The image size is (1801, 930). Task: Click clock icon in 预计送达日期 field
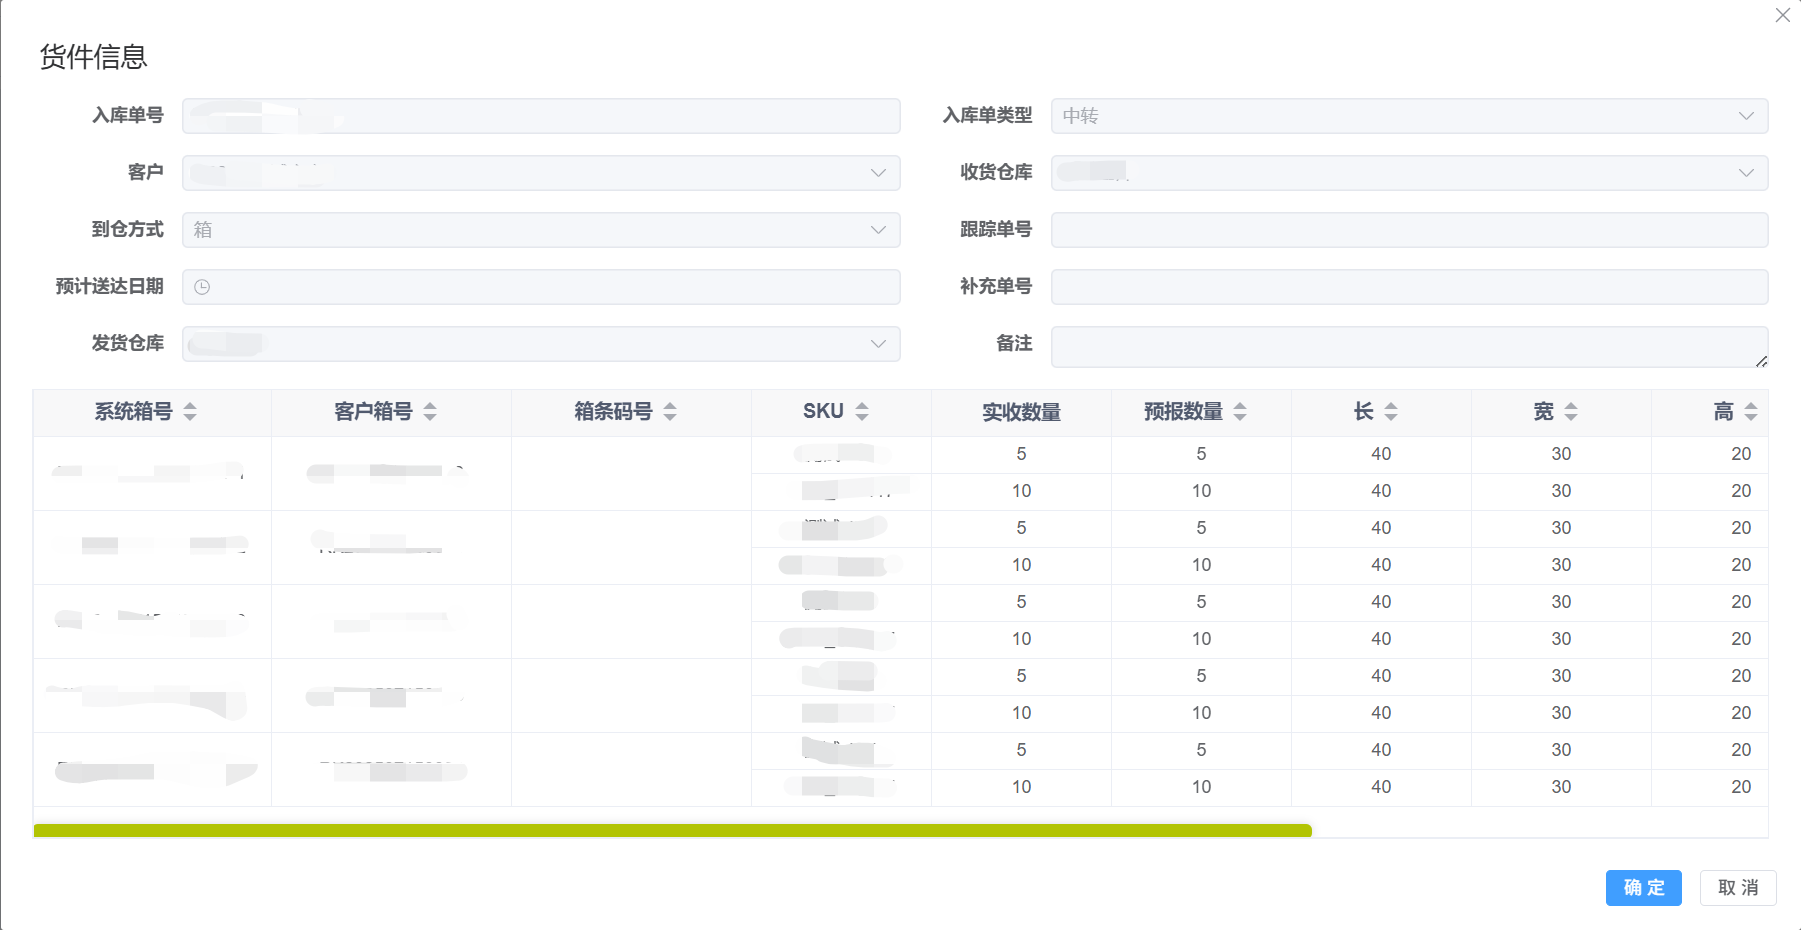click(x=202, y=287)
